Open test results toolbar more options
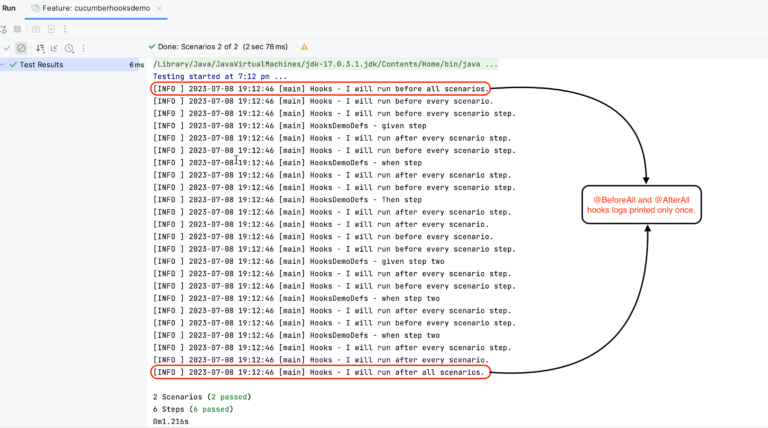Viewport: 768px width, 428px height. tap(84, 47)
